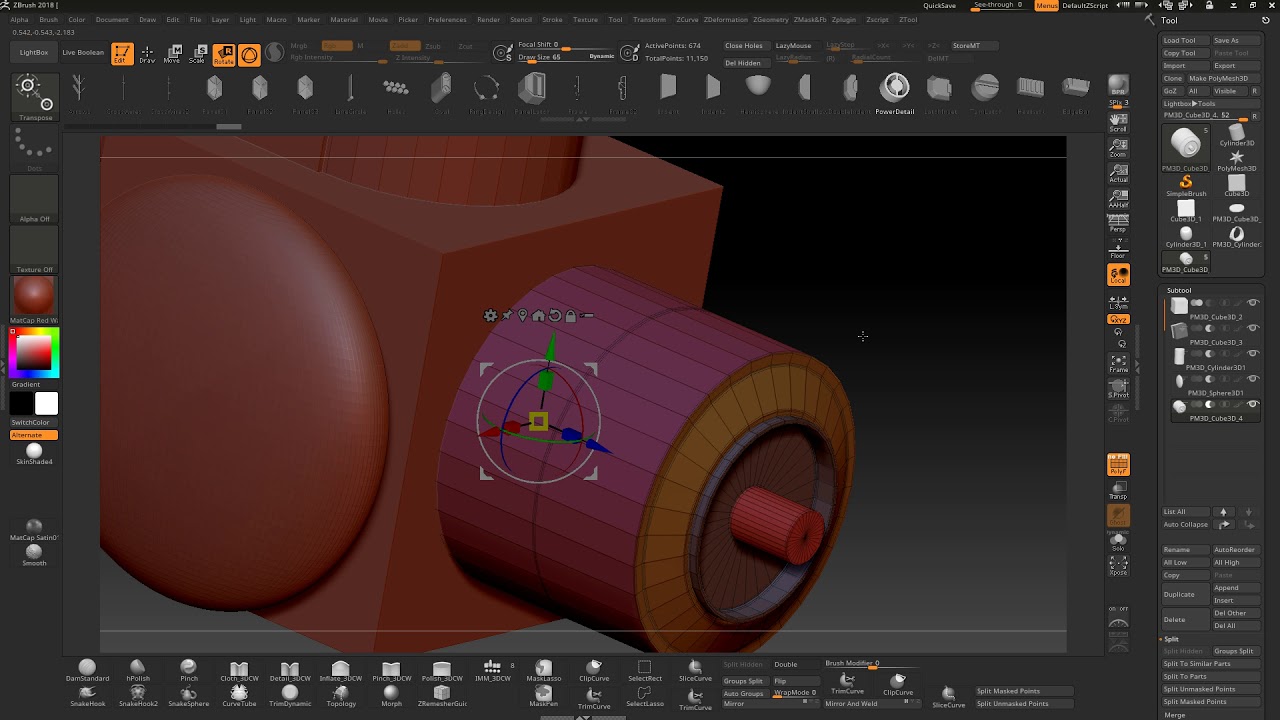This screenshot has height=720, width=1280.
Task: Click the Close Holes button
Action: click(x=744, y=46)
